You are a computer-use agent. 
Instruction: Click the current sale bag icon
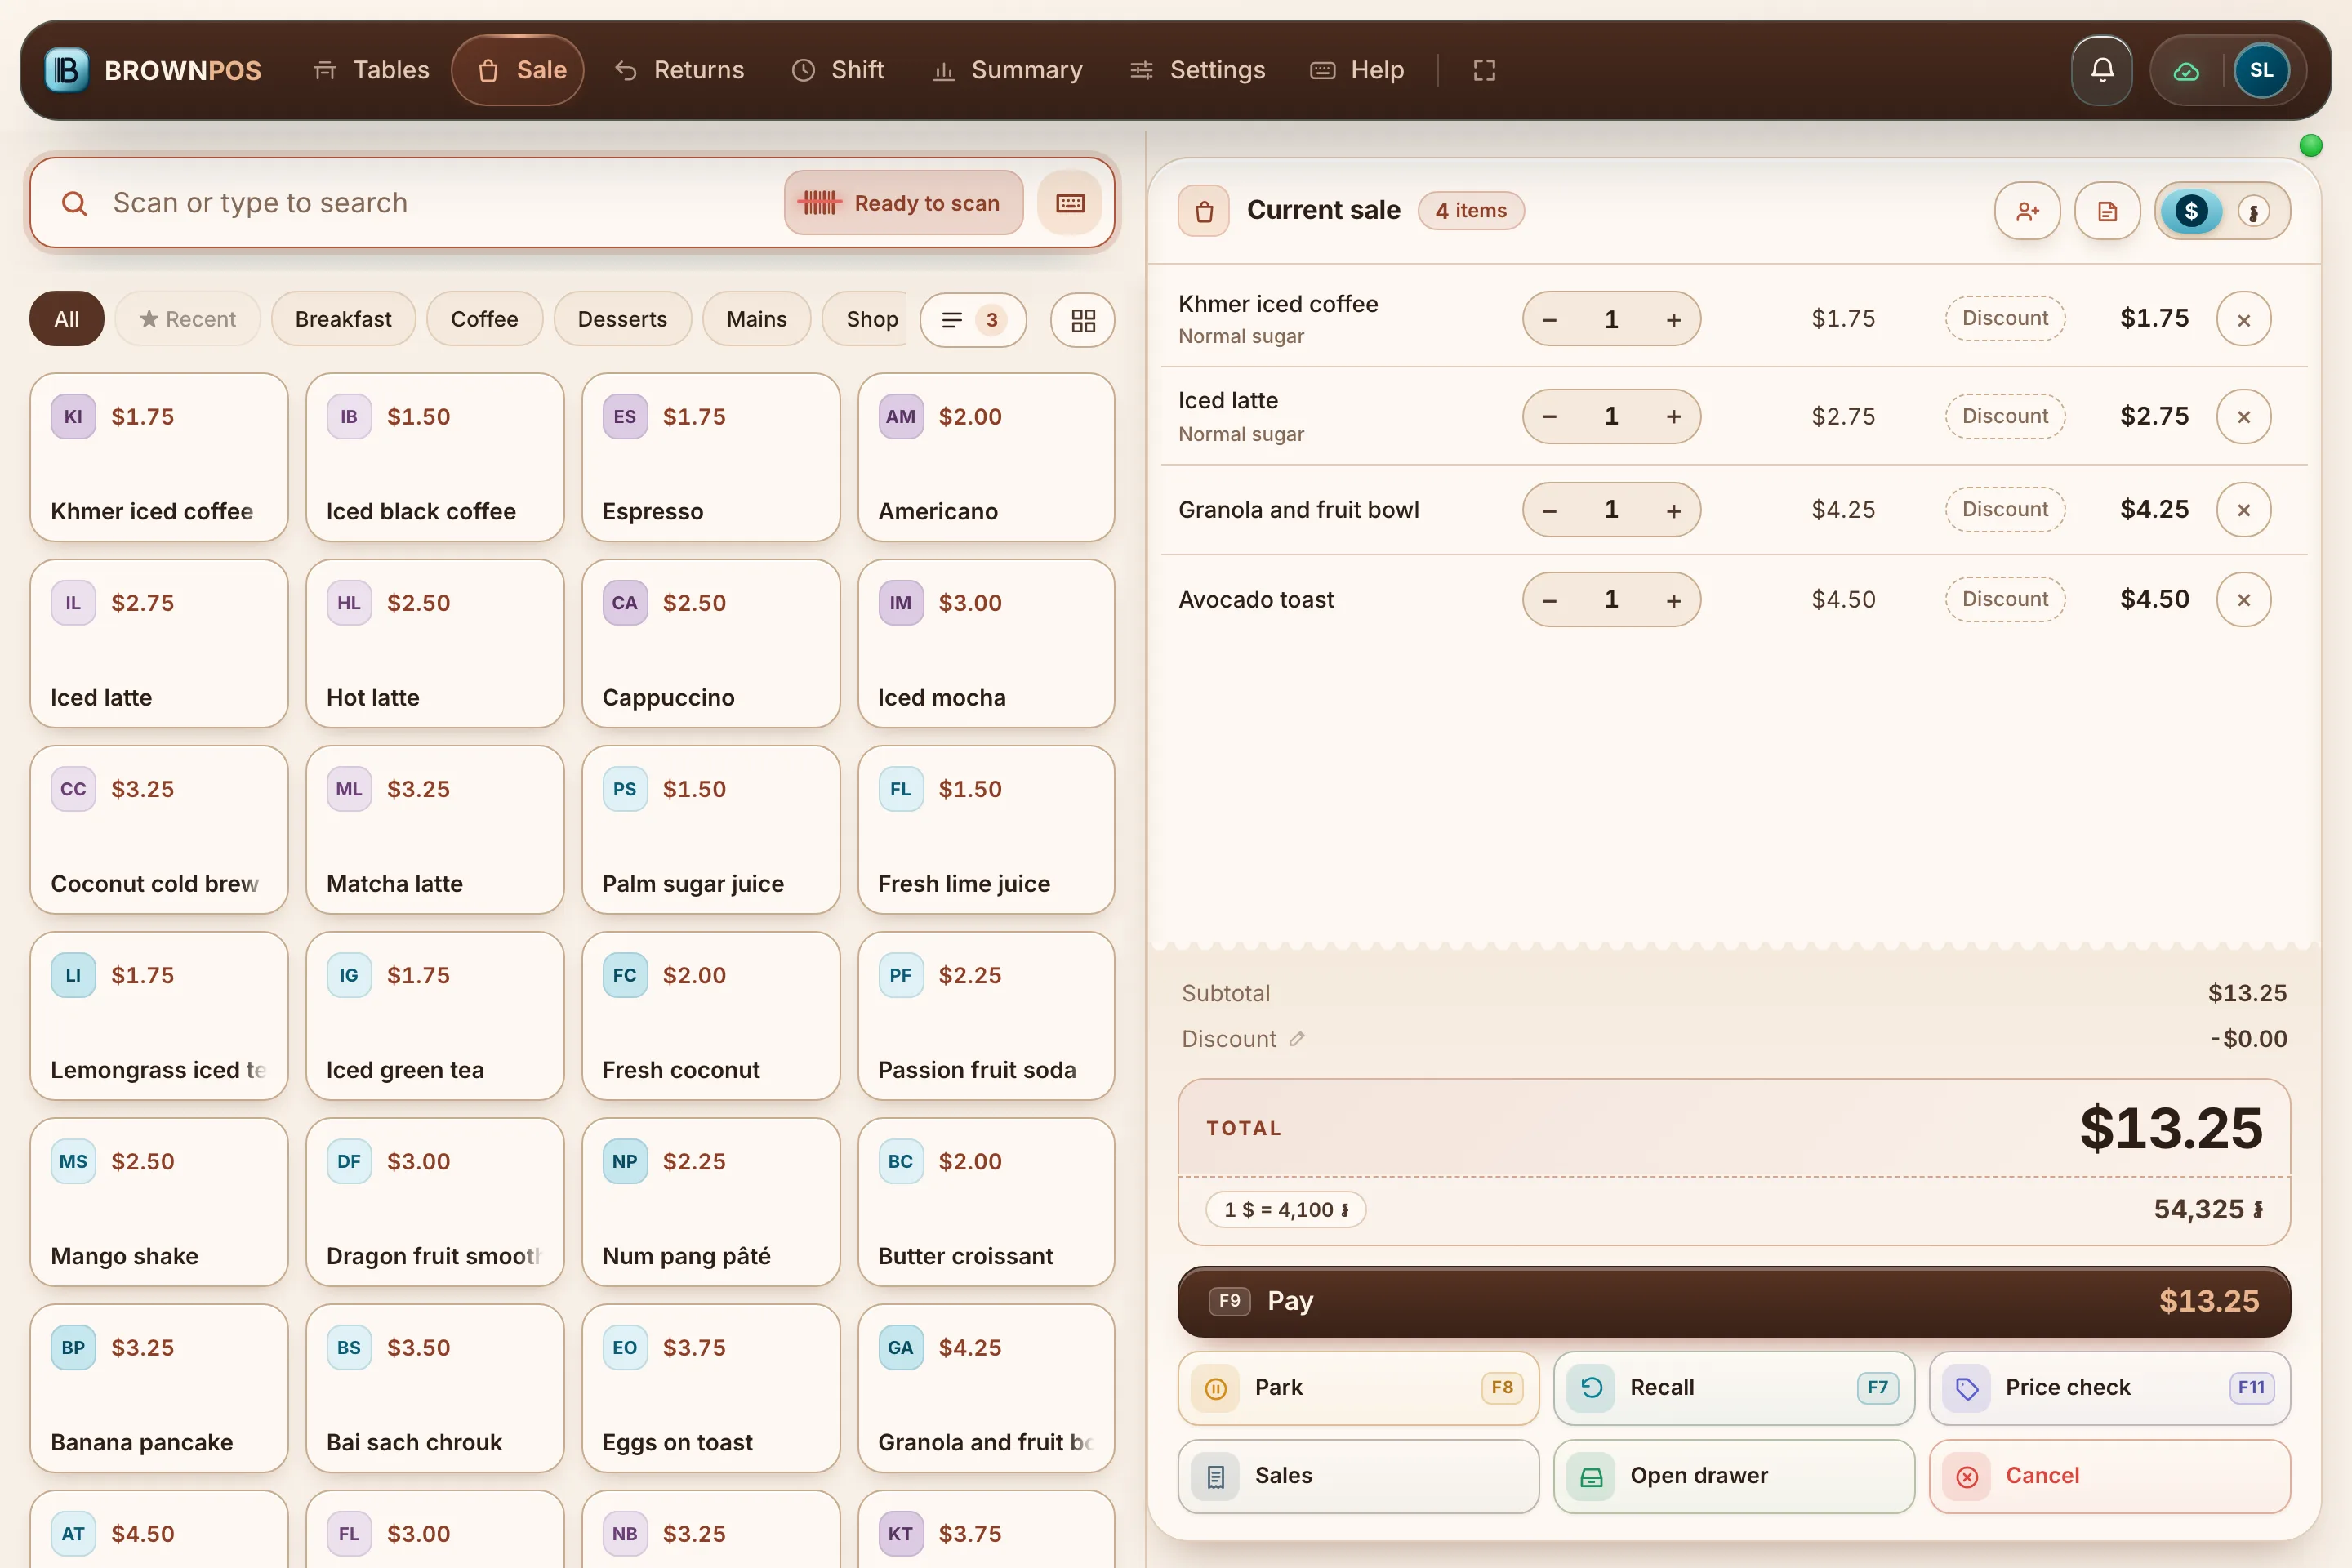click(x=1204, y=211)
